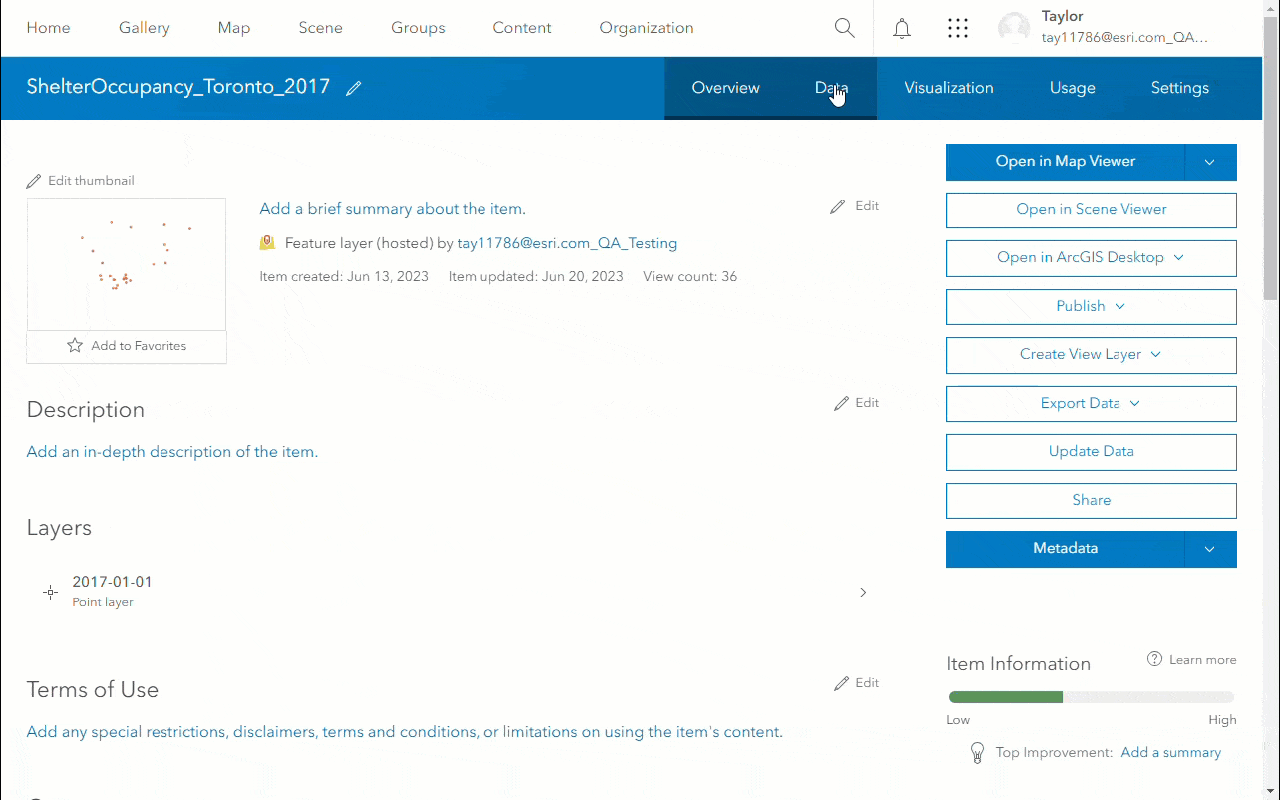Click Taylor's profile avatar
Image resolution: width=1280 pixels, height=800 pixels.
pyautogui.click(x=1014, y=28)
